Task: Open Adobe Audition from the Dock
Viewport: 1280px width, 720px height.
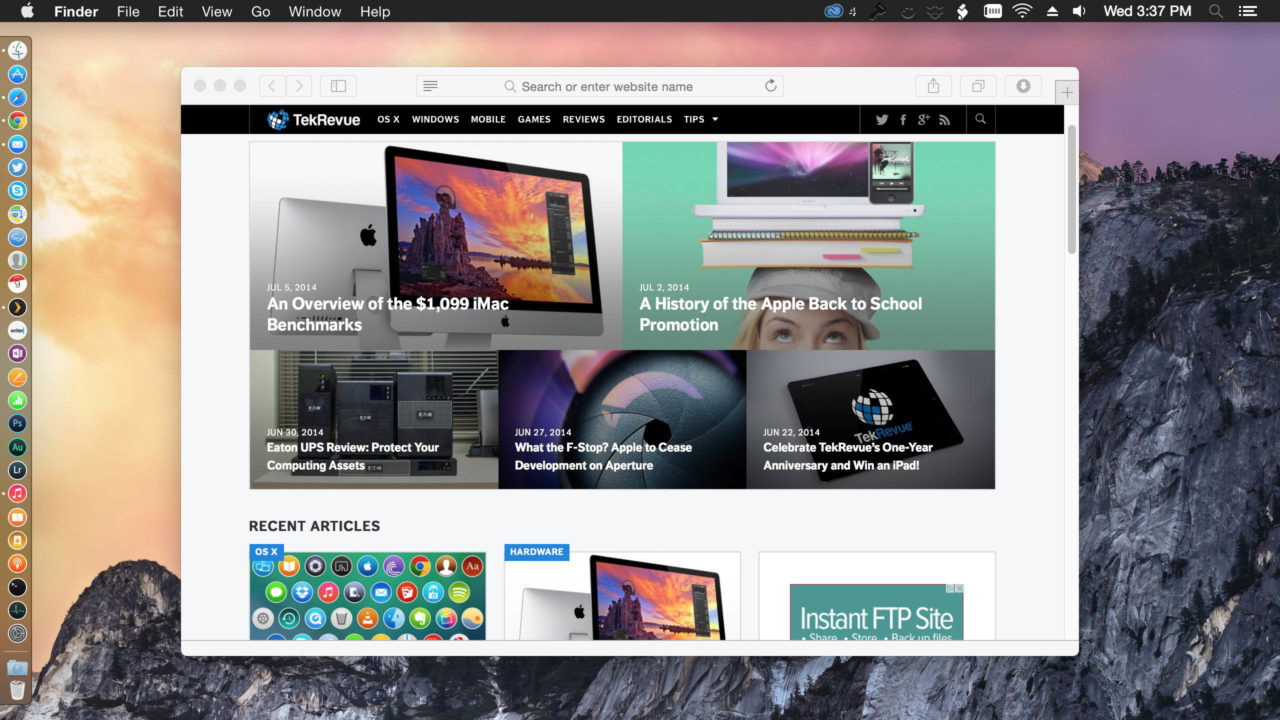Action: pyautogui.click(x=17, y=447)
